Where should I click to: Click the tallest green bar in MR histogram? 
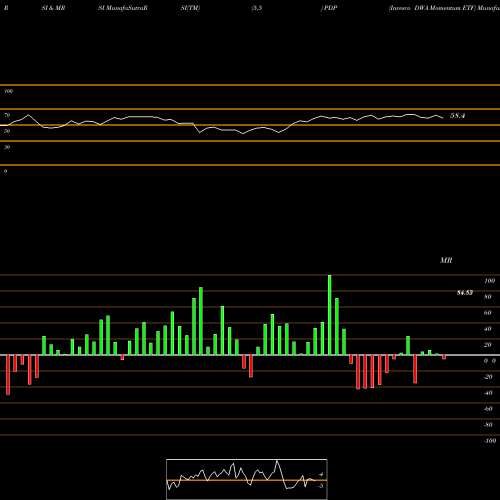click(x=330, y=315)
